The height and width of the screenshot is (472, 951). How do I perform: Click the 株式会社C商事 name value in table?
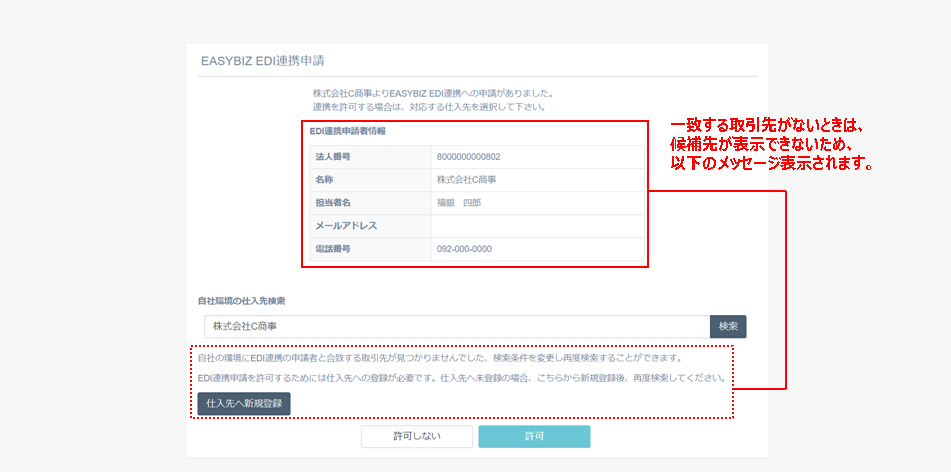coord(466,180)
